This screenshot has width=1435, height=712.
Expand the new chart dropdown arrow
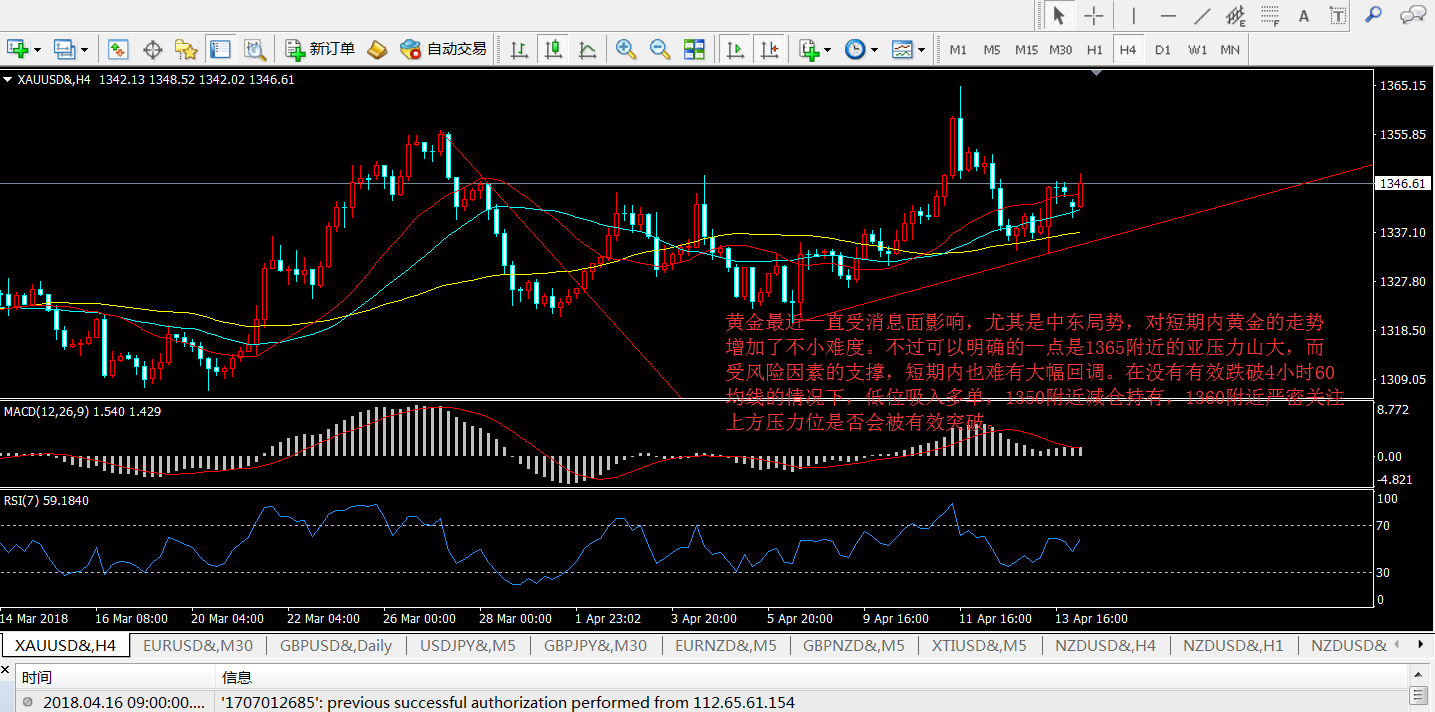[x=38, y=50]
